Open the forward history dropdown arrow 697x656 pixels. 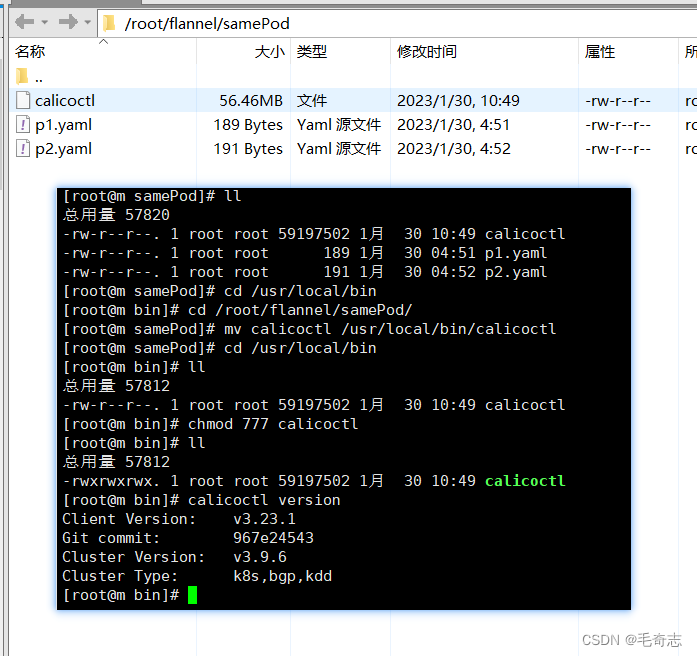88,22
